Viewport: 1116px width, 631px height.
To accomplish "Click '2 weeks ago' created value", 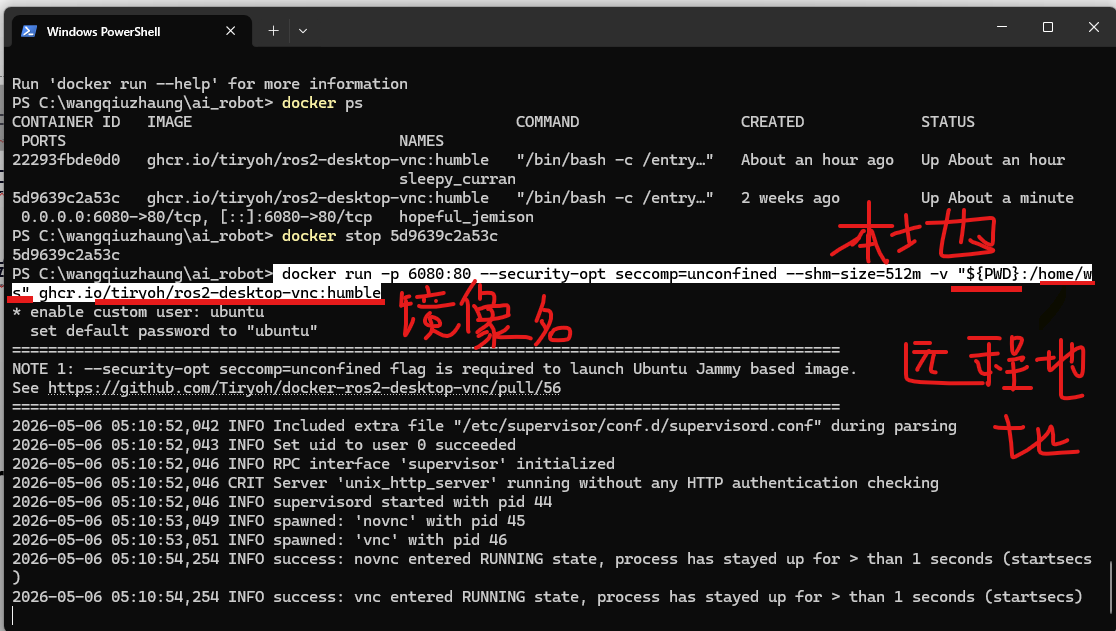I will (x=790, y=198).
